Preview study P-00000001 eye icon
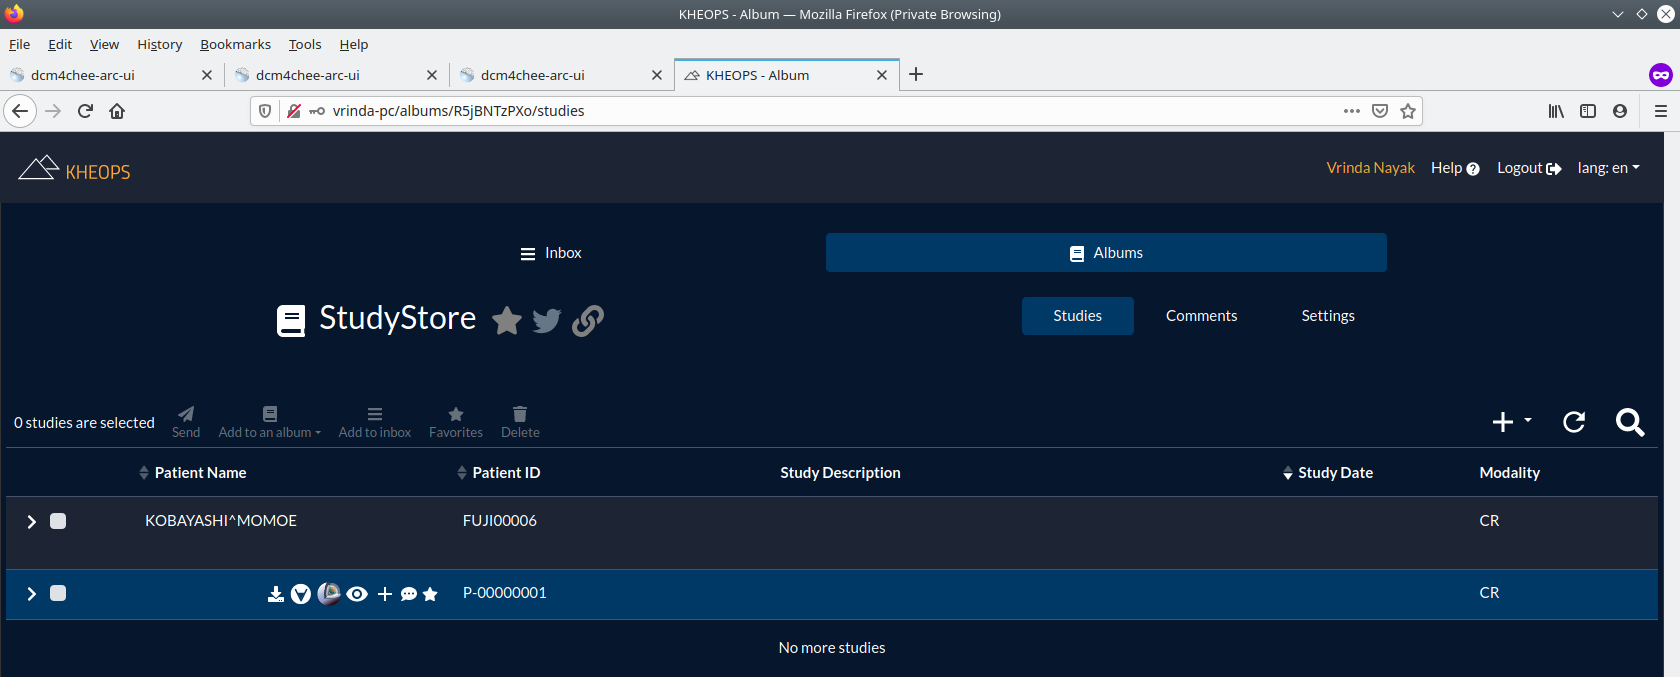 [357, 594]
